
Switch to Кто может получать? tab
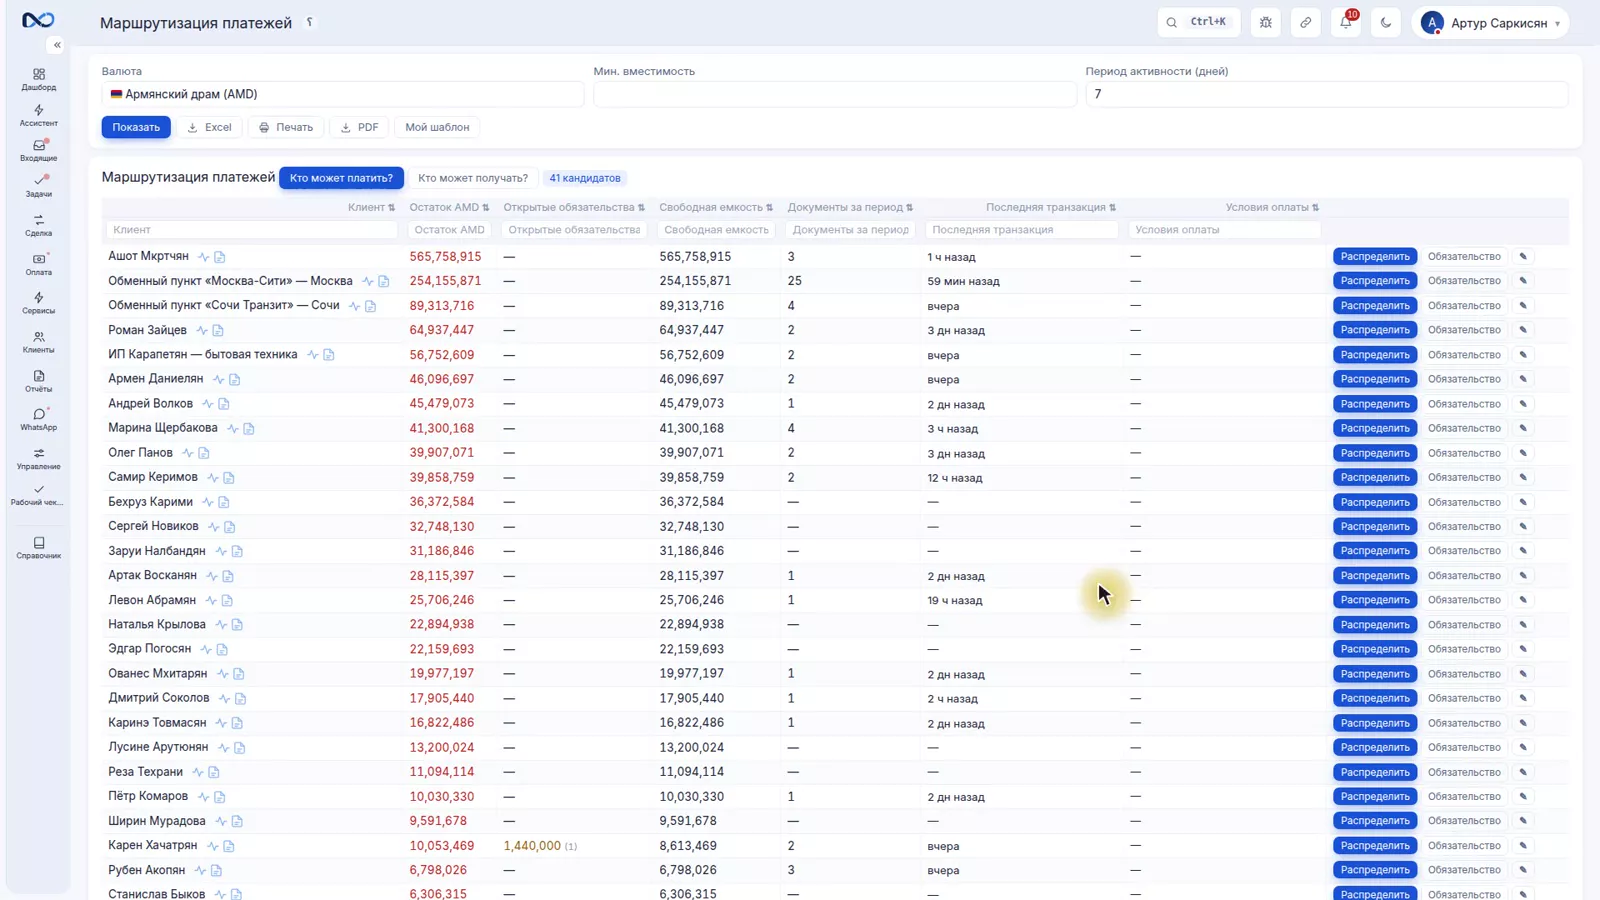click(473, 178)
